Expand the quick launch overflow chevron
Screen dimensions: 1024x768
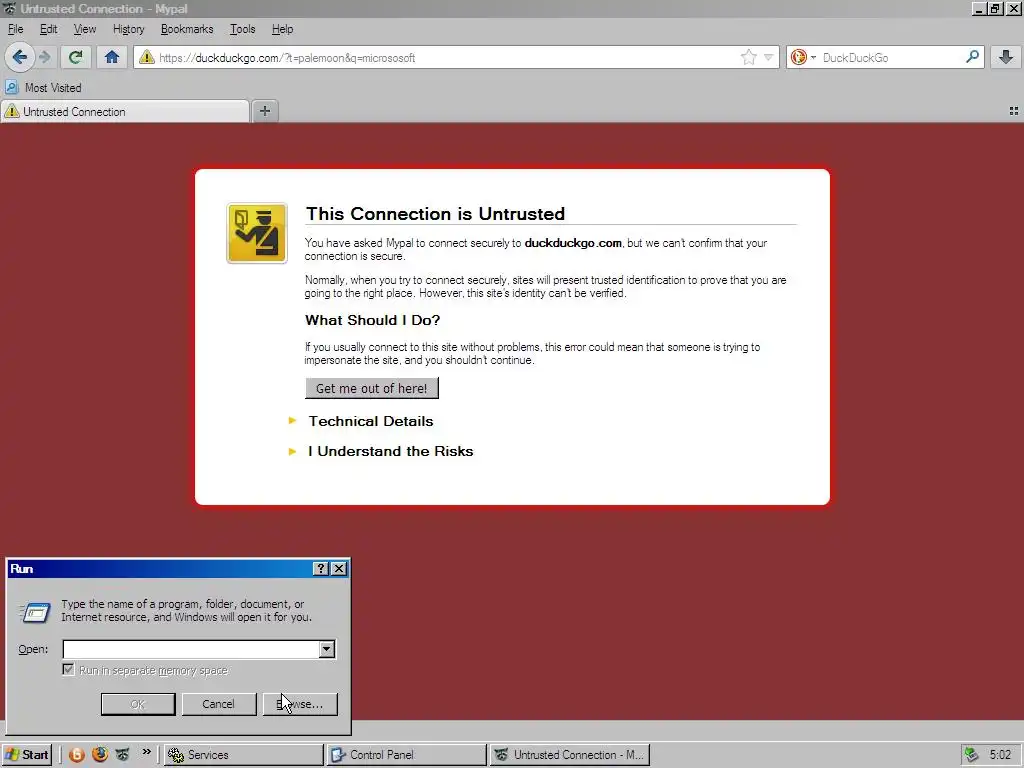tap(146, 752)
